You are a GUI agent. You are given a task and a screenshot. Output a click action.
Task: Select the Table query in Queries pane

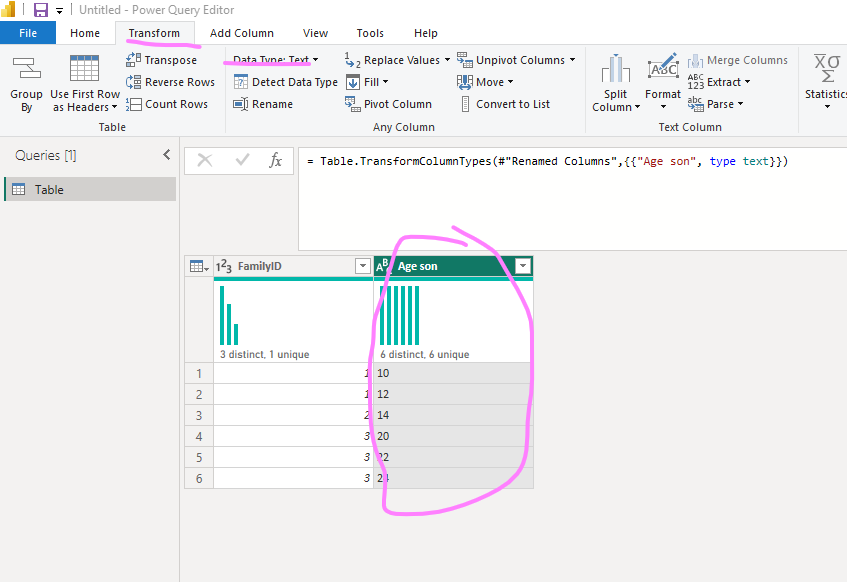pos(90,190)
